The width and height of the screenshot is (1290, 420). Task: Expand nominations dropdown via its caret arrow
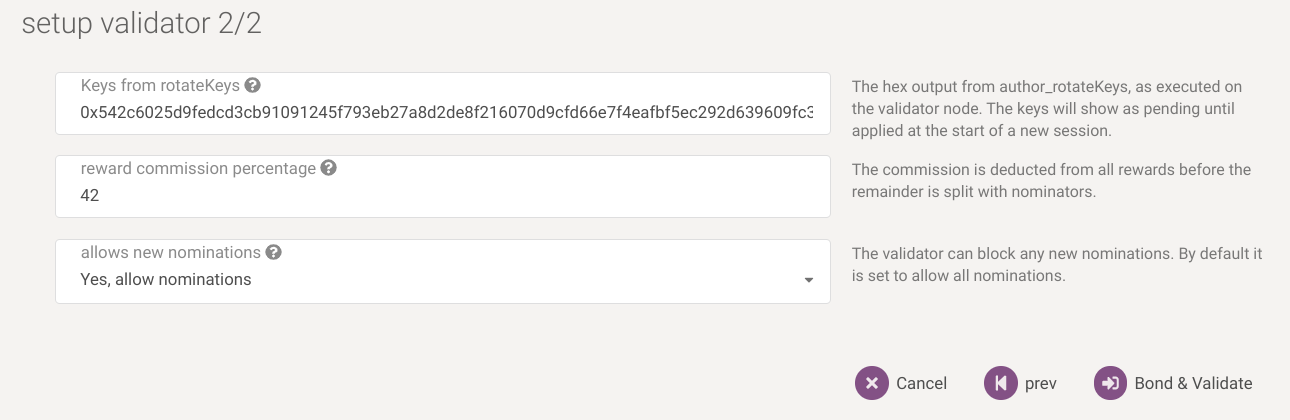pos(808,281)
